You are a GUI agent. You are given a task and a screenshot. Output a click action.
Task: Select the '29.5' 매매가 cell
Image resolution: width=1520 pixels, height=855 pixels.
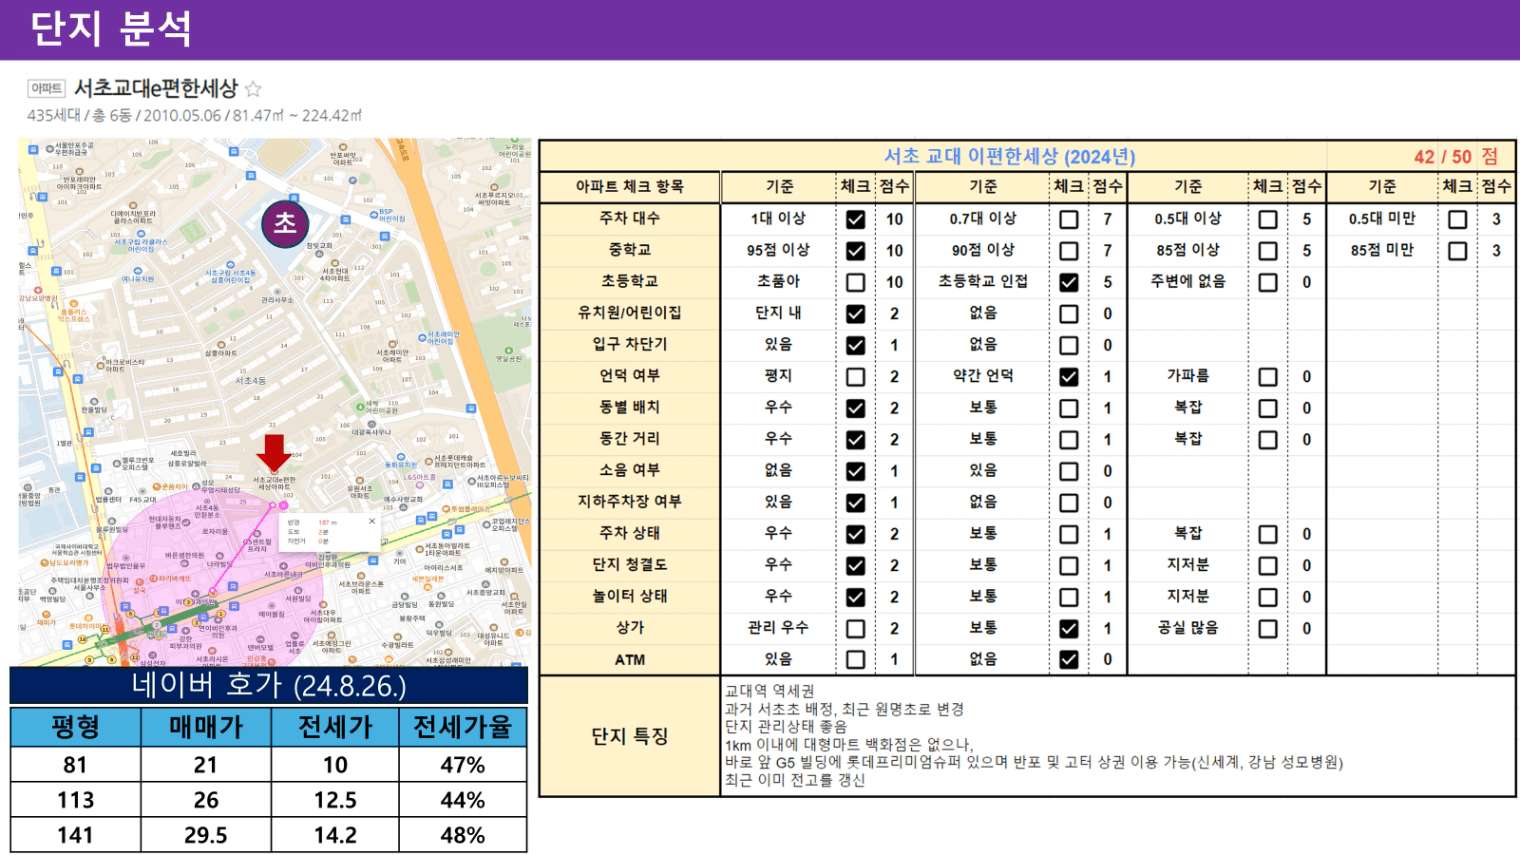click(x=206, y=835)
